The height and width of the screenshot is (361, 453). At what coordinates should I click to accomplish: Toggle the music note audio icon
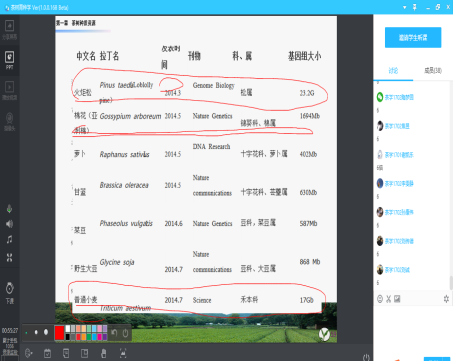pos(9,239)
